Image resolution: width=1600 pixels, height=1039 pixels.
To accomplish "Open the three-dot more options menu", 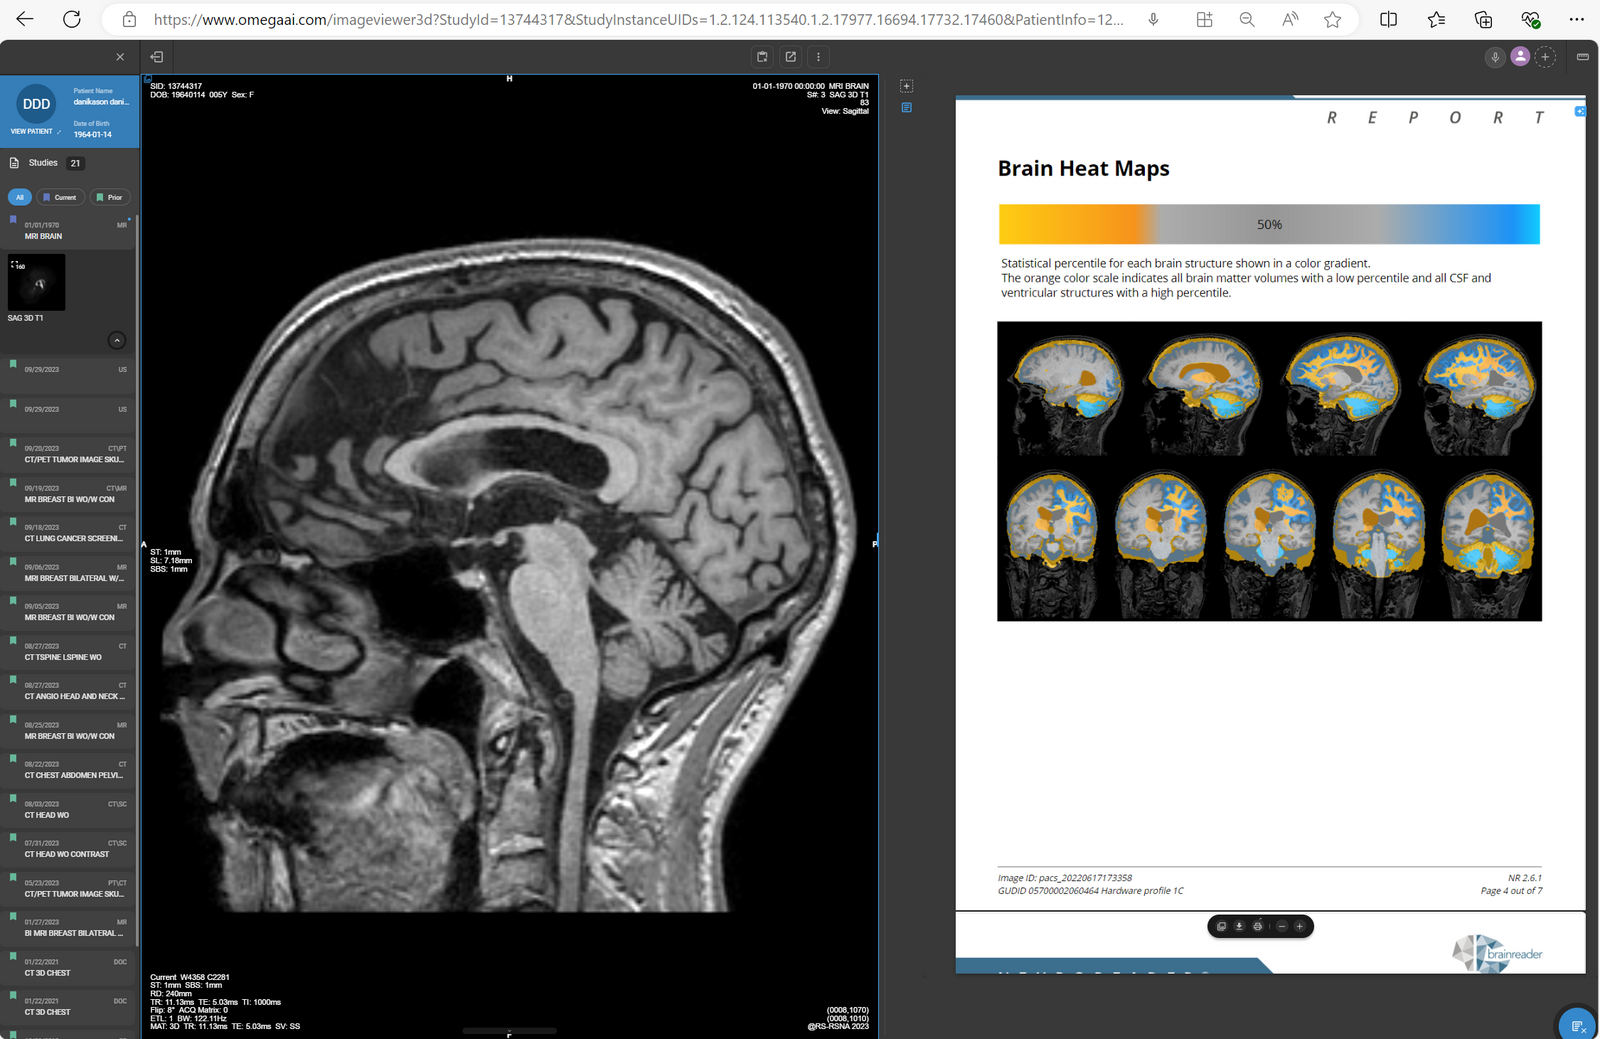I will tap(818, 57).
